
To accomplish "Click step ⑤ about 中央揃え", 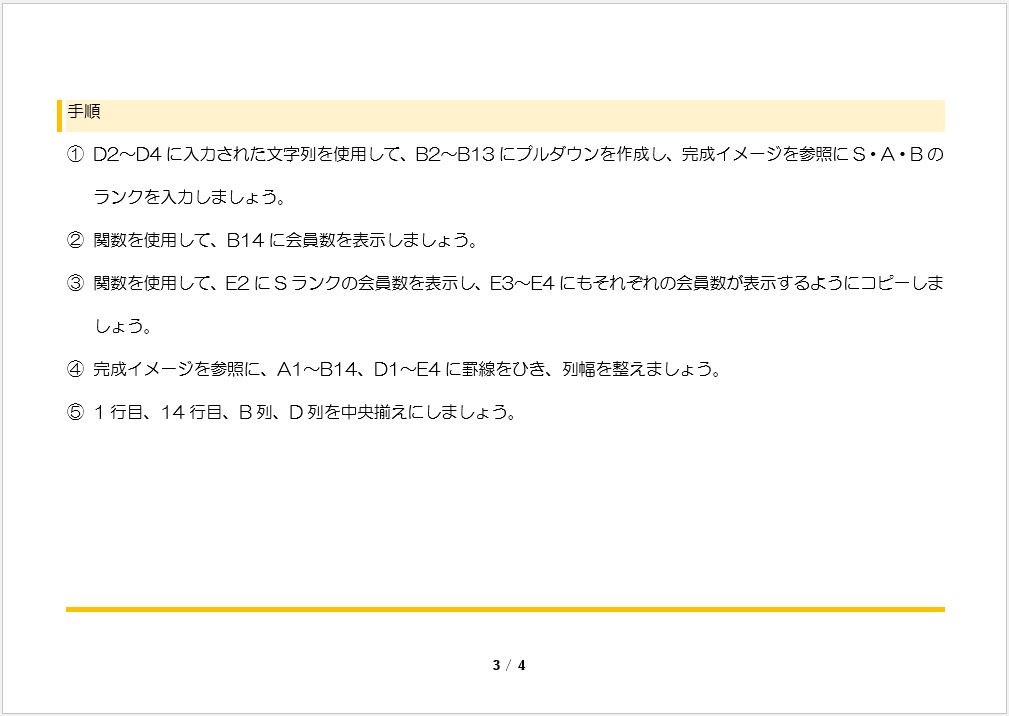I will (x=292, y=412).
